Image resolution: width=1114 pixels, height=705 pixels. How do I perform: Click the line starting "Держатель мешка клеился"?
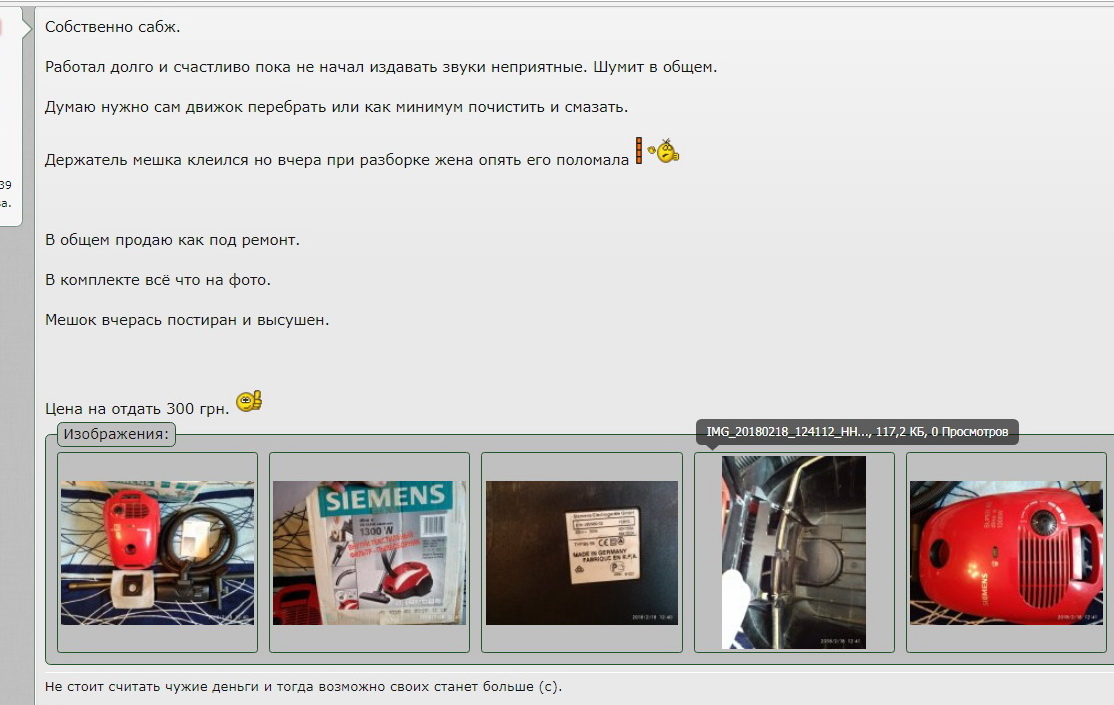[337, 160]
